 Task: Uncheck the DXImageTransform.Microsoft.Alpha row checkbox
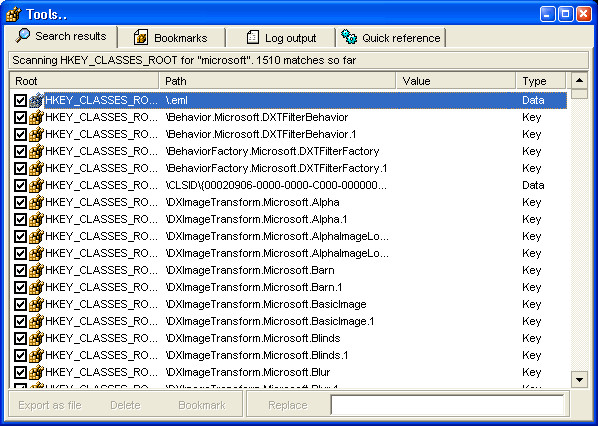pos(20,203)
